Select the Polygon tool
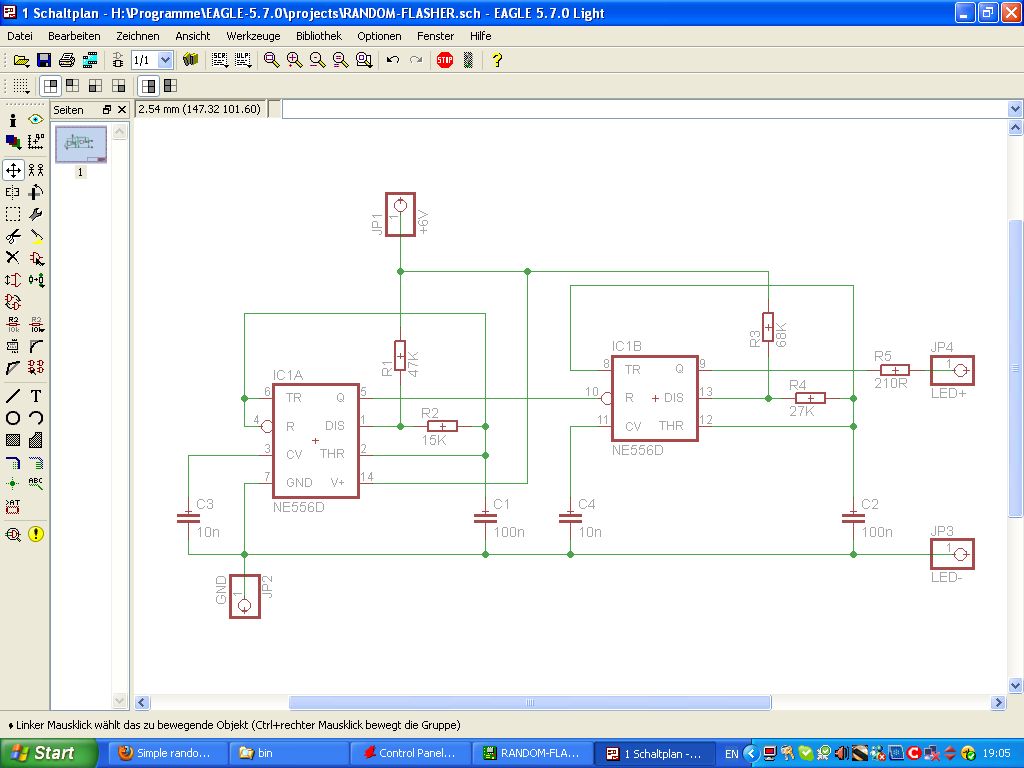Viewport: 1024px width, 768px height. pos(36,440)
